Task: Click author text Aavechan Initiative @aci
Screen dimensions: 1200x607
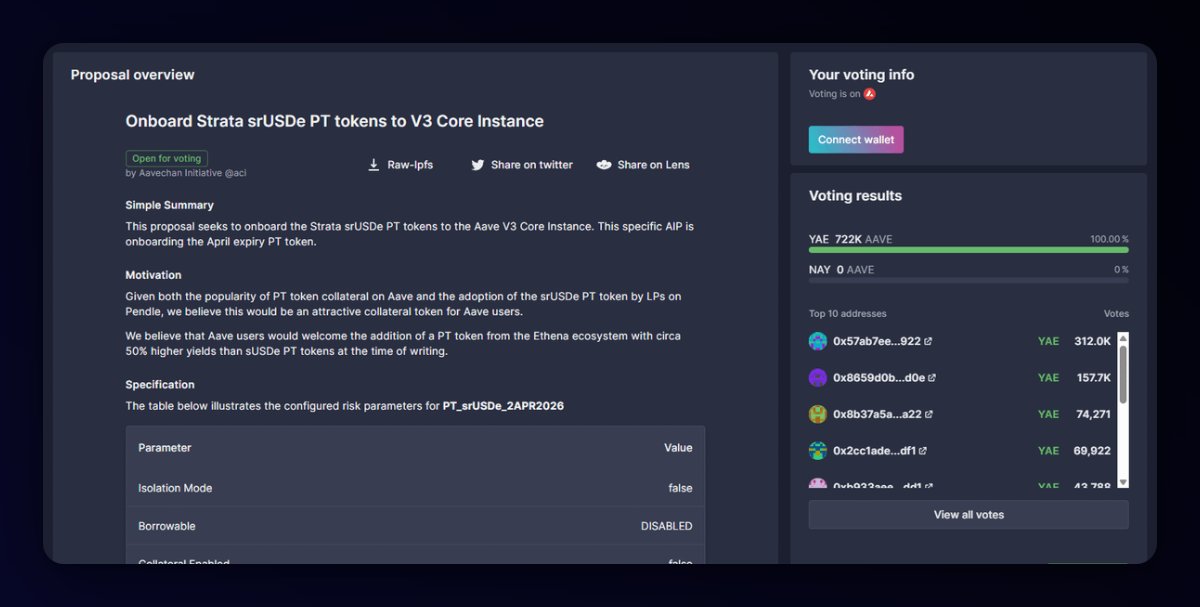Action: point(186,173)
